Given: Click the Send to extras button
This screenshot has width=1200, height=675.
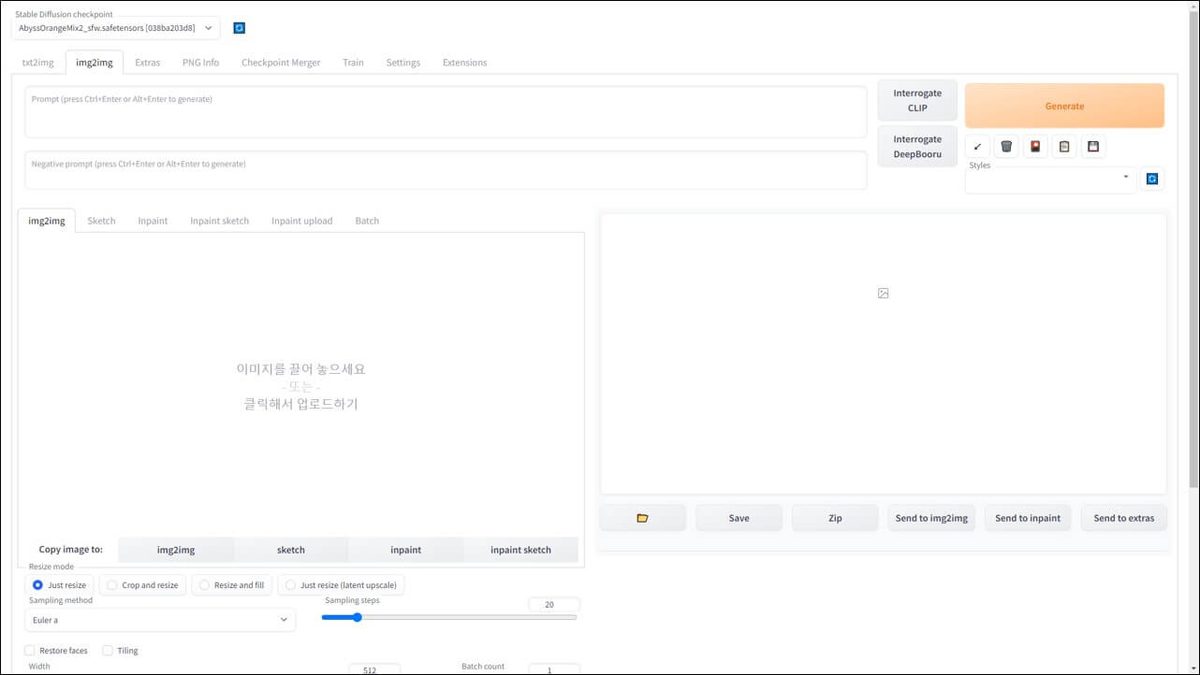Looking at the screenshot, I should point(1124,518).
